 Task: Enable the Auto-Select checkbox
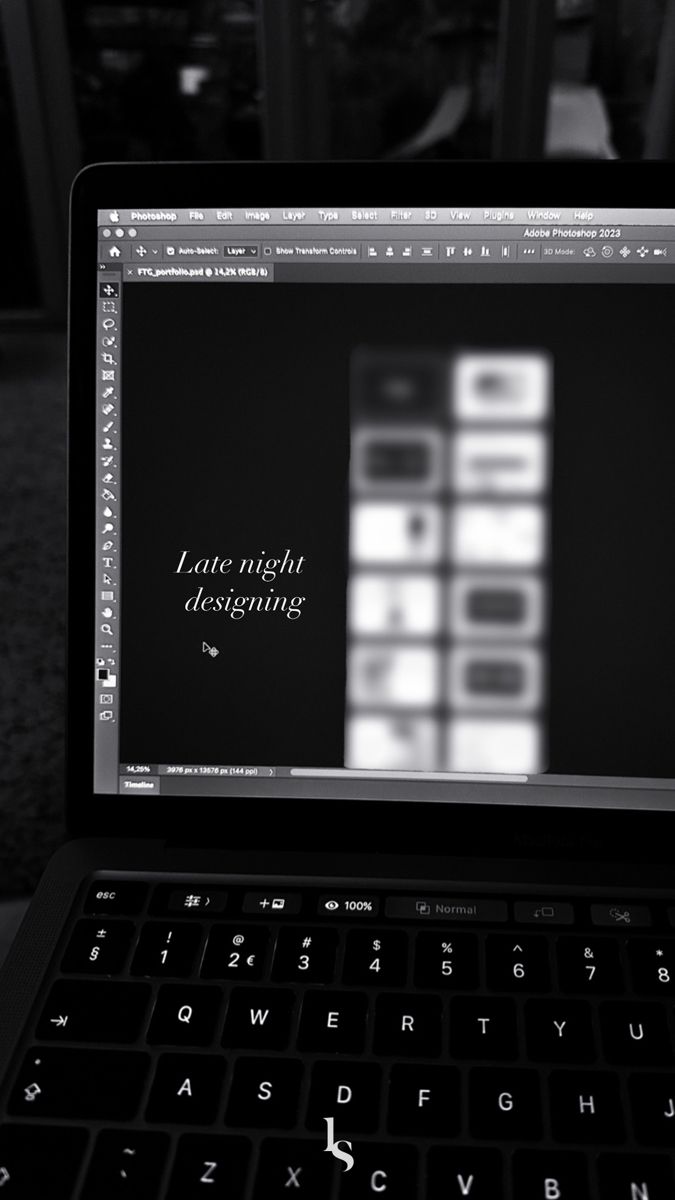pyautogui.click(x=171, y=252)
